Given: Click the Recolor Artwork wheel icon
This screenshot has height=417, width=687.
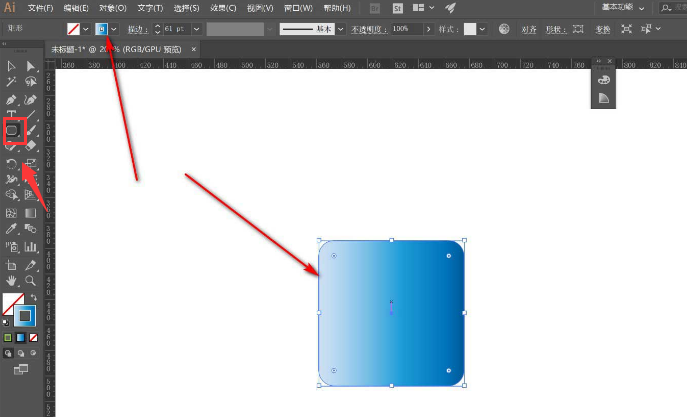Looking at the screenshot, I should (504, 29).
